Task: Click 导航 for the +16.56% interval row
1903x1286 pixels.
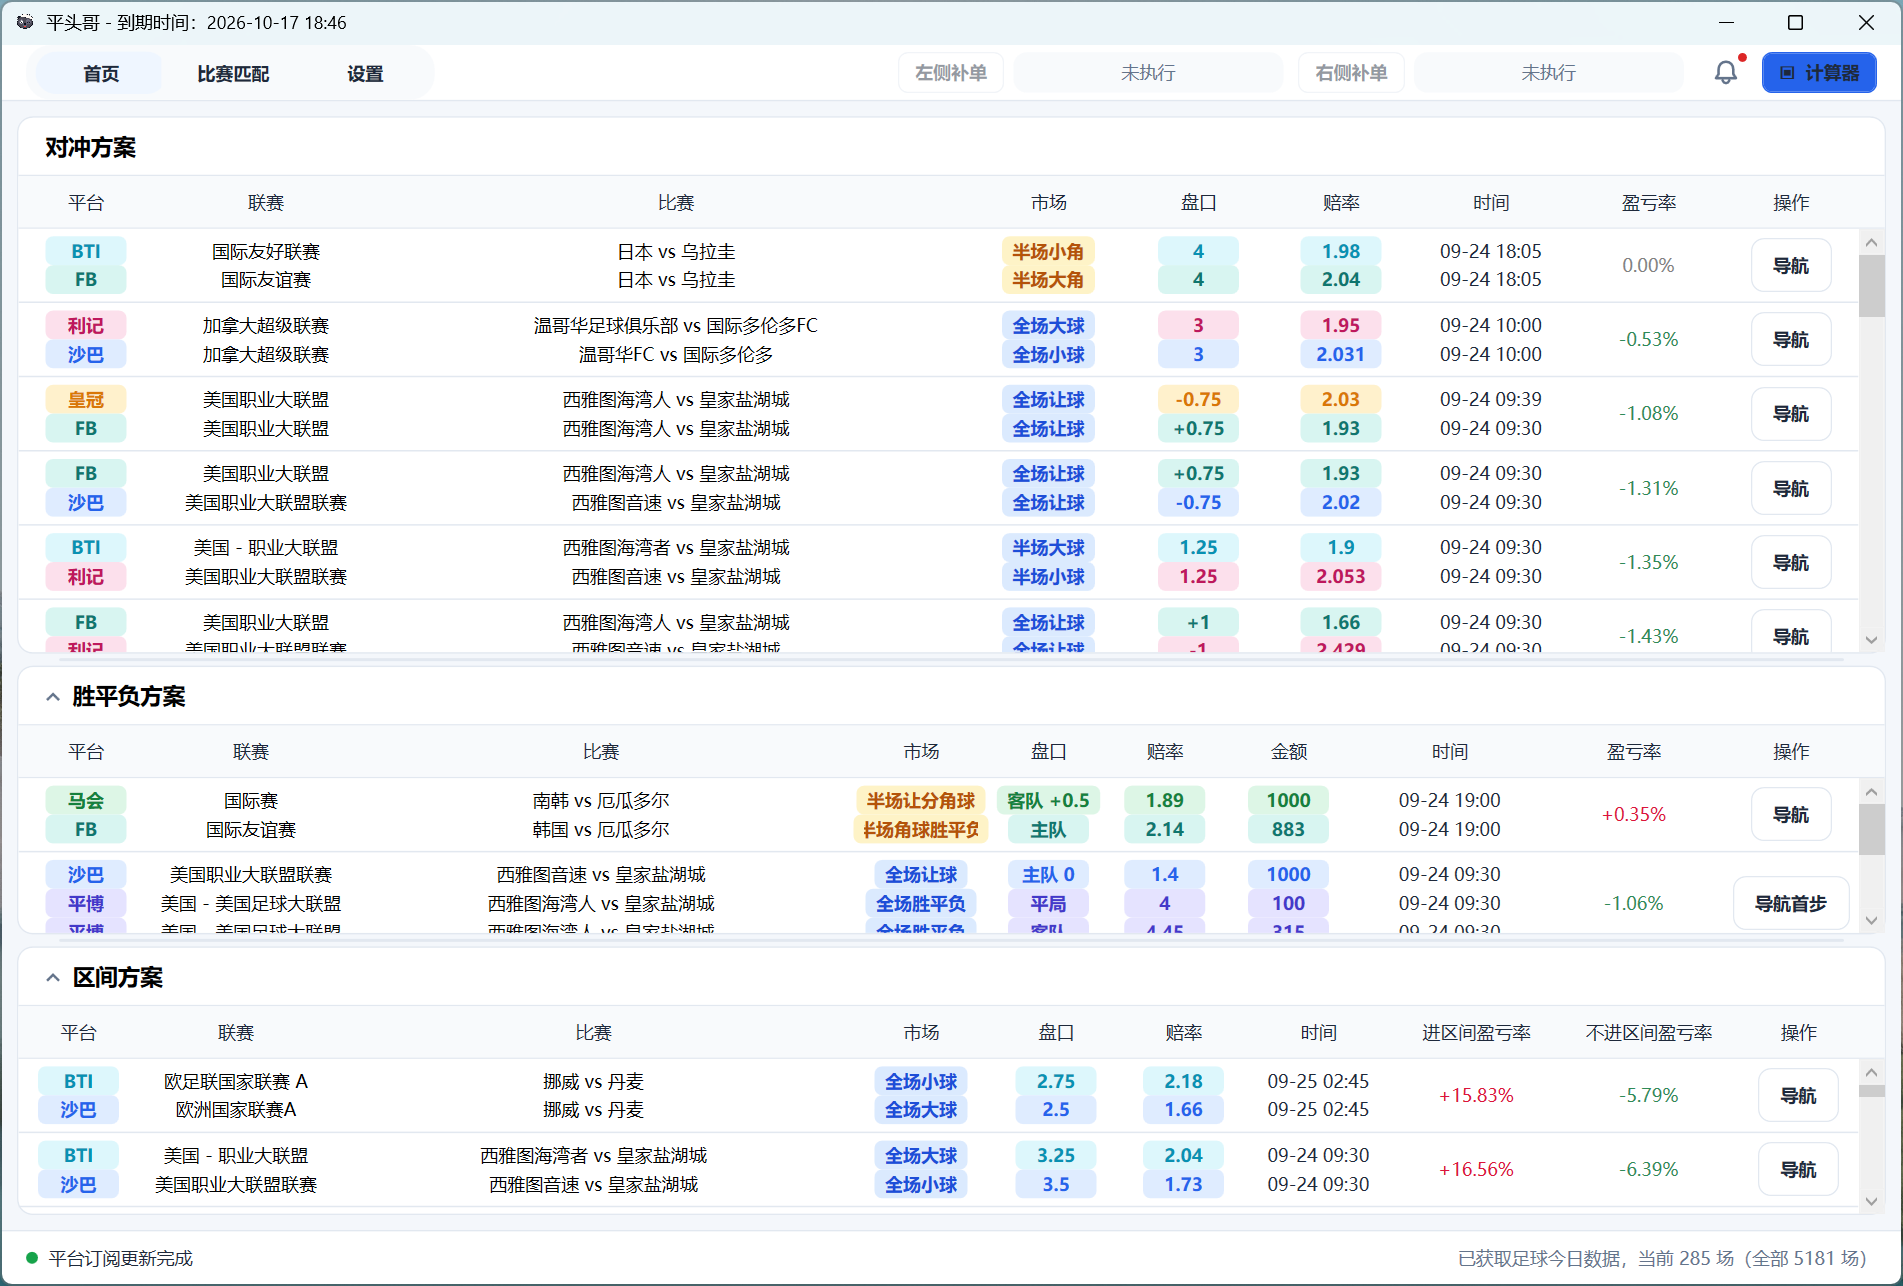Action: point(1798,1170)
